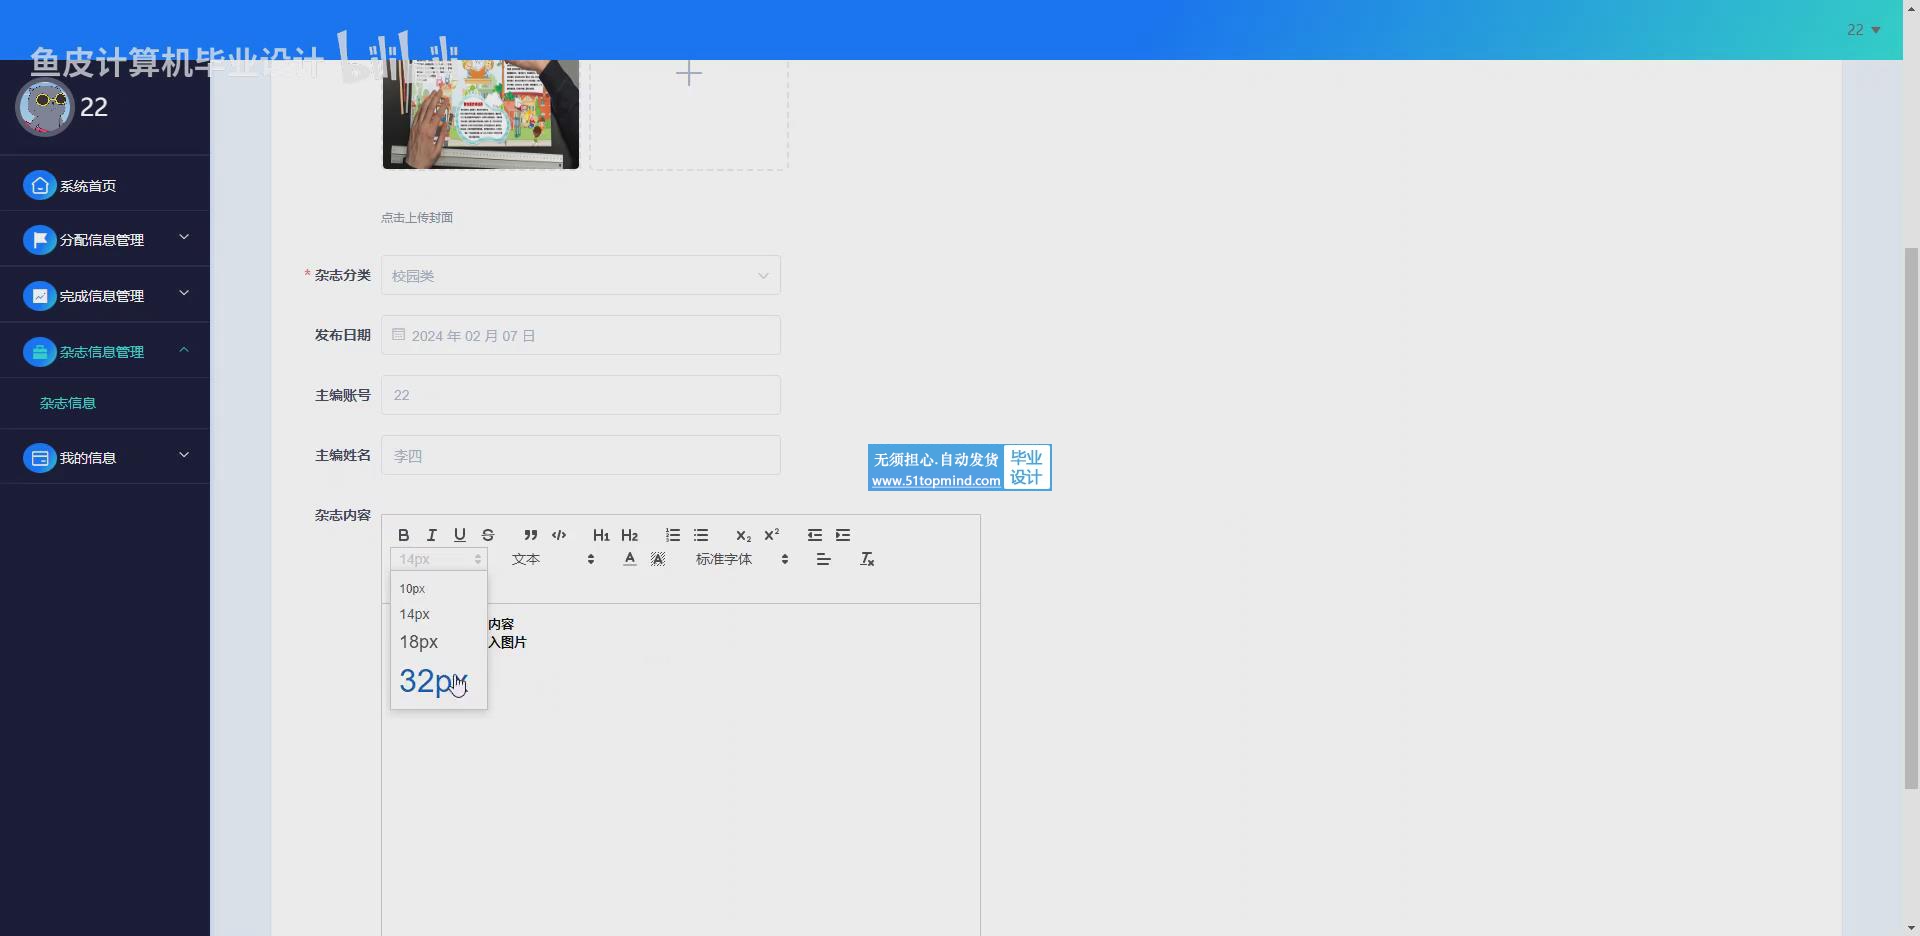Click the 系统首页 home icon
The image size is (1920, 936).
[x=40, y=185]
